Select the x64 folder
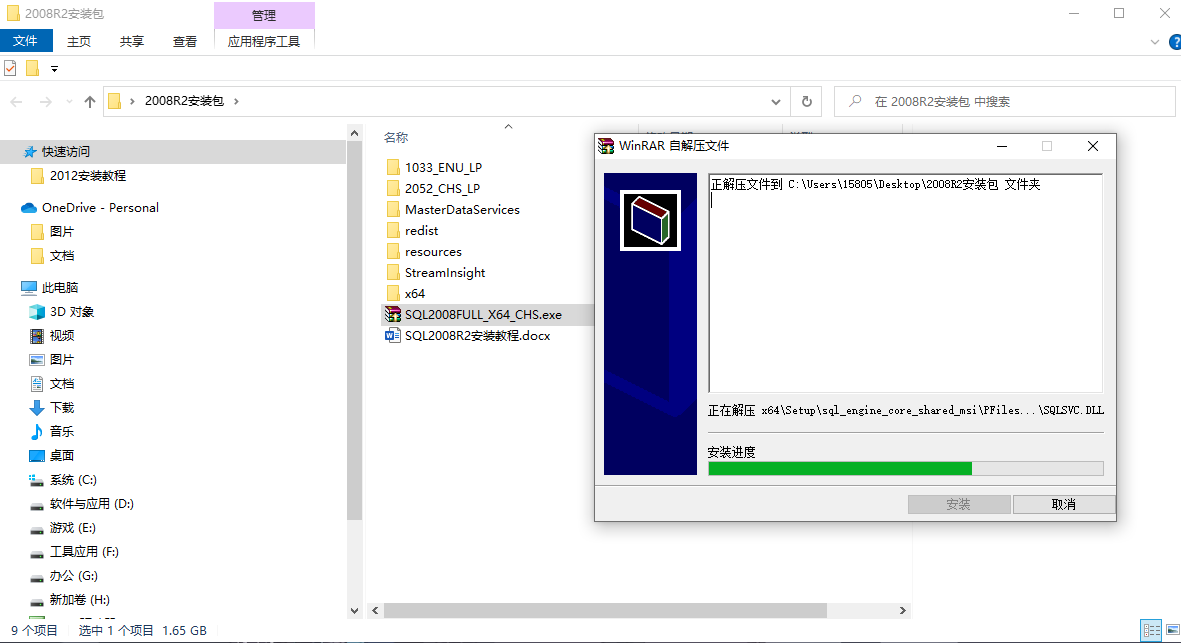 click(x=414, y=294)
